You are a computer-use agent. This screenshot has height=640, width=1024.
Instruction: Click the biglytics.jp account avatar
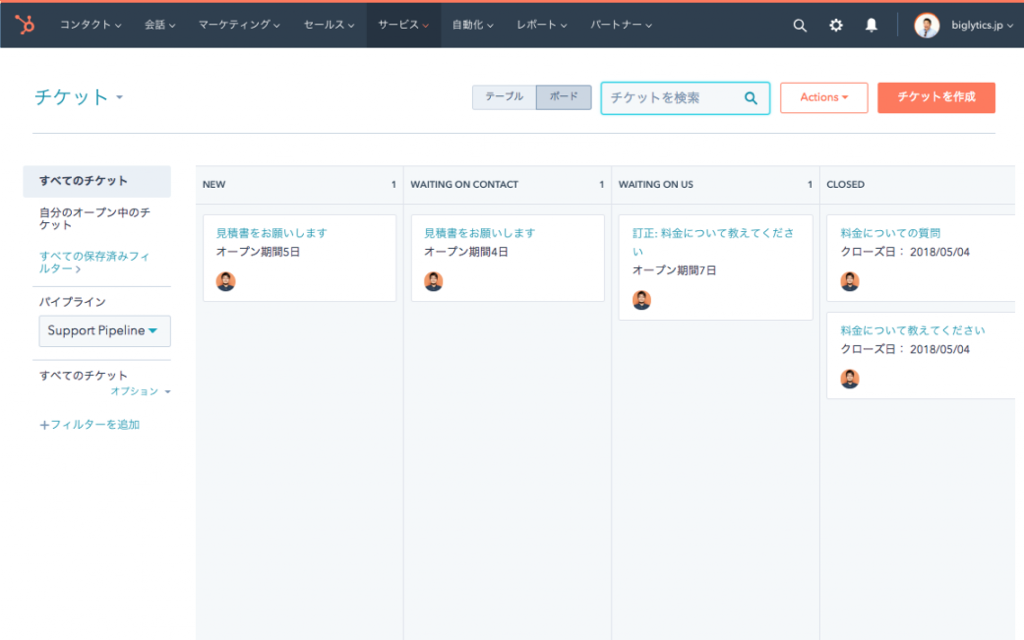pyautogui.click(x=926, y=25)
